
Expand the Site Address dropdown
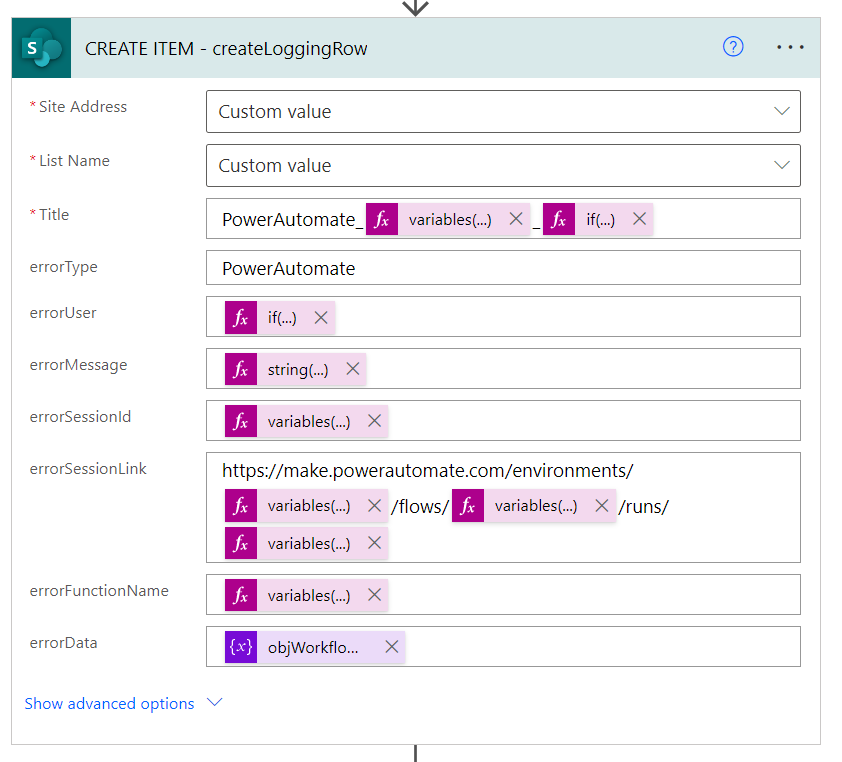pos(782,112)
